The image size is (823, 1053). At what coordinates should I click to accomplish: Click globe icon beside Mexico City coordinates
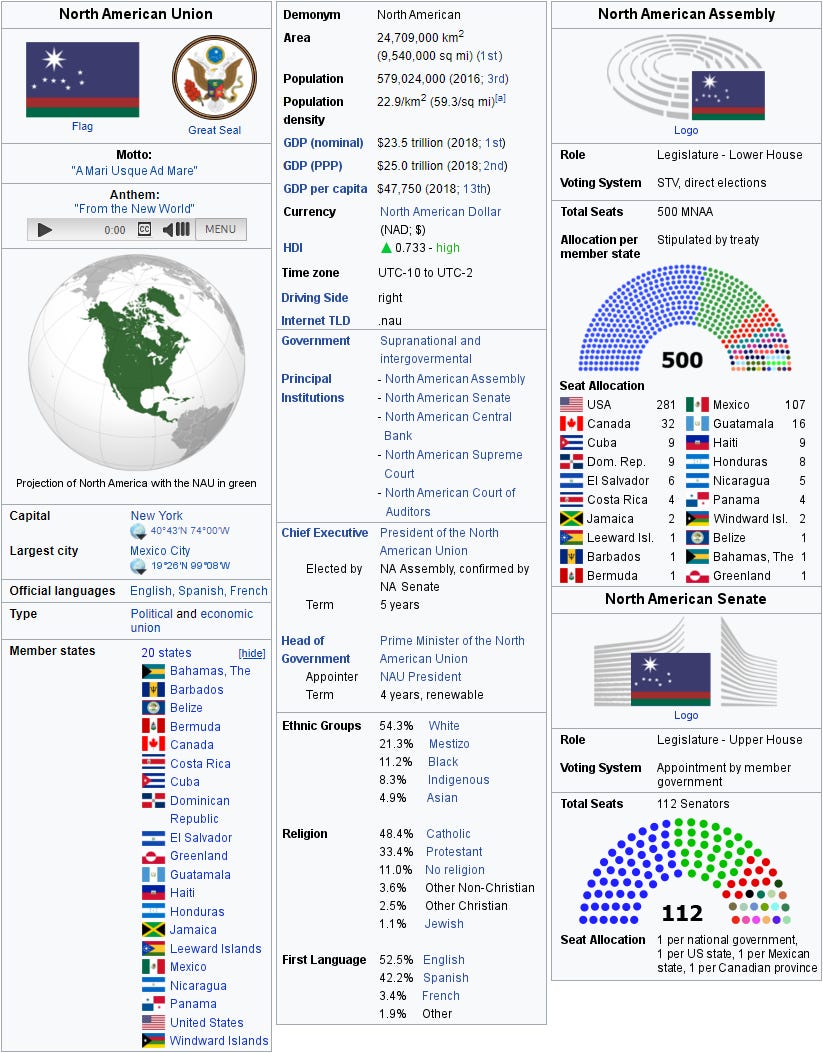pos(138,566)
